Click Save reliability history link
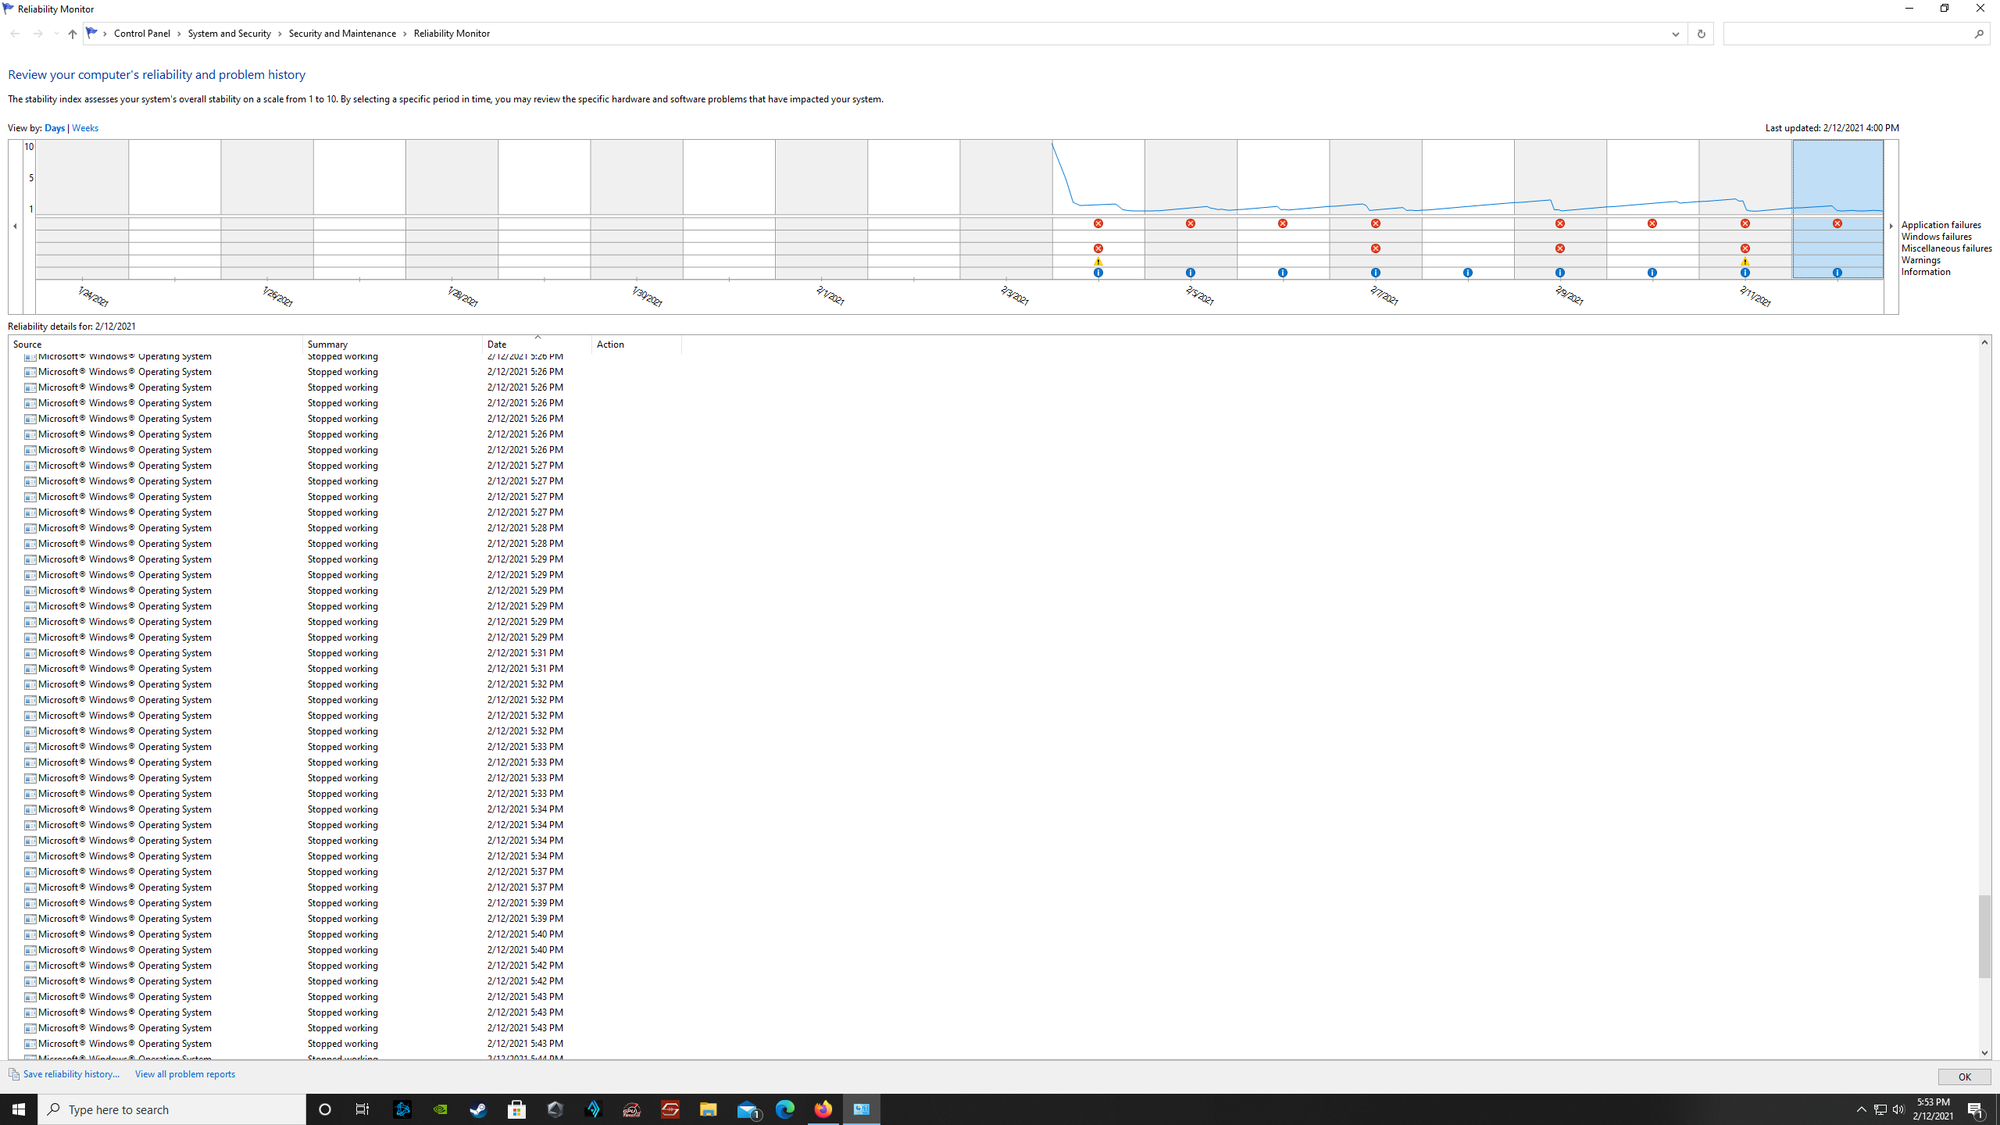 71,1074
